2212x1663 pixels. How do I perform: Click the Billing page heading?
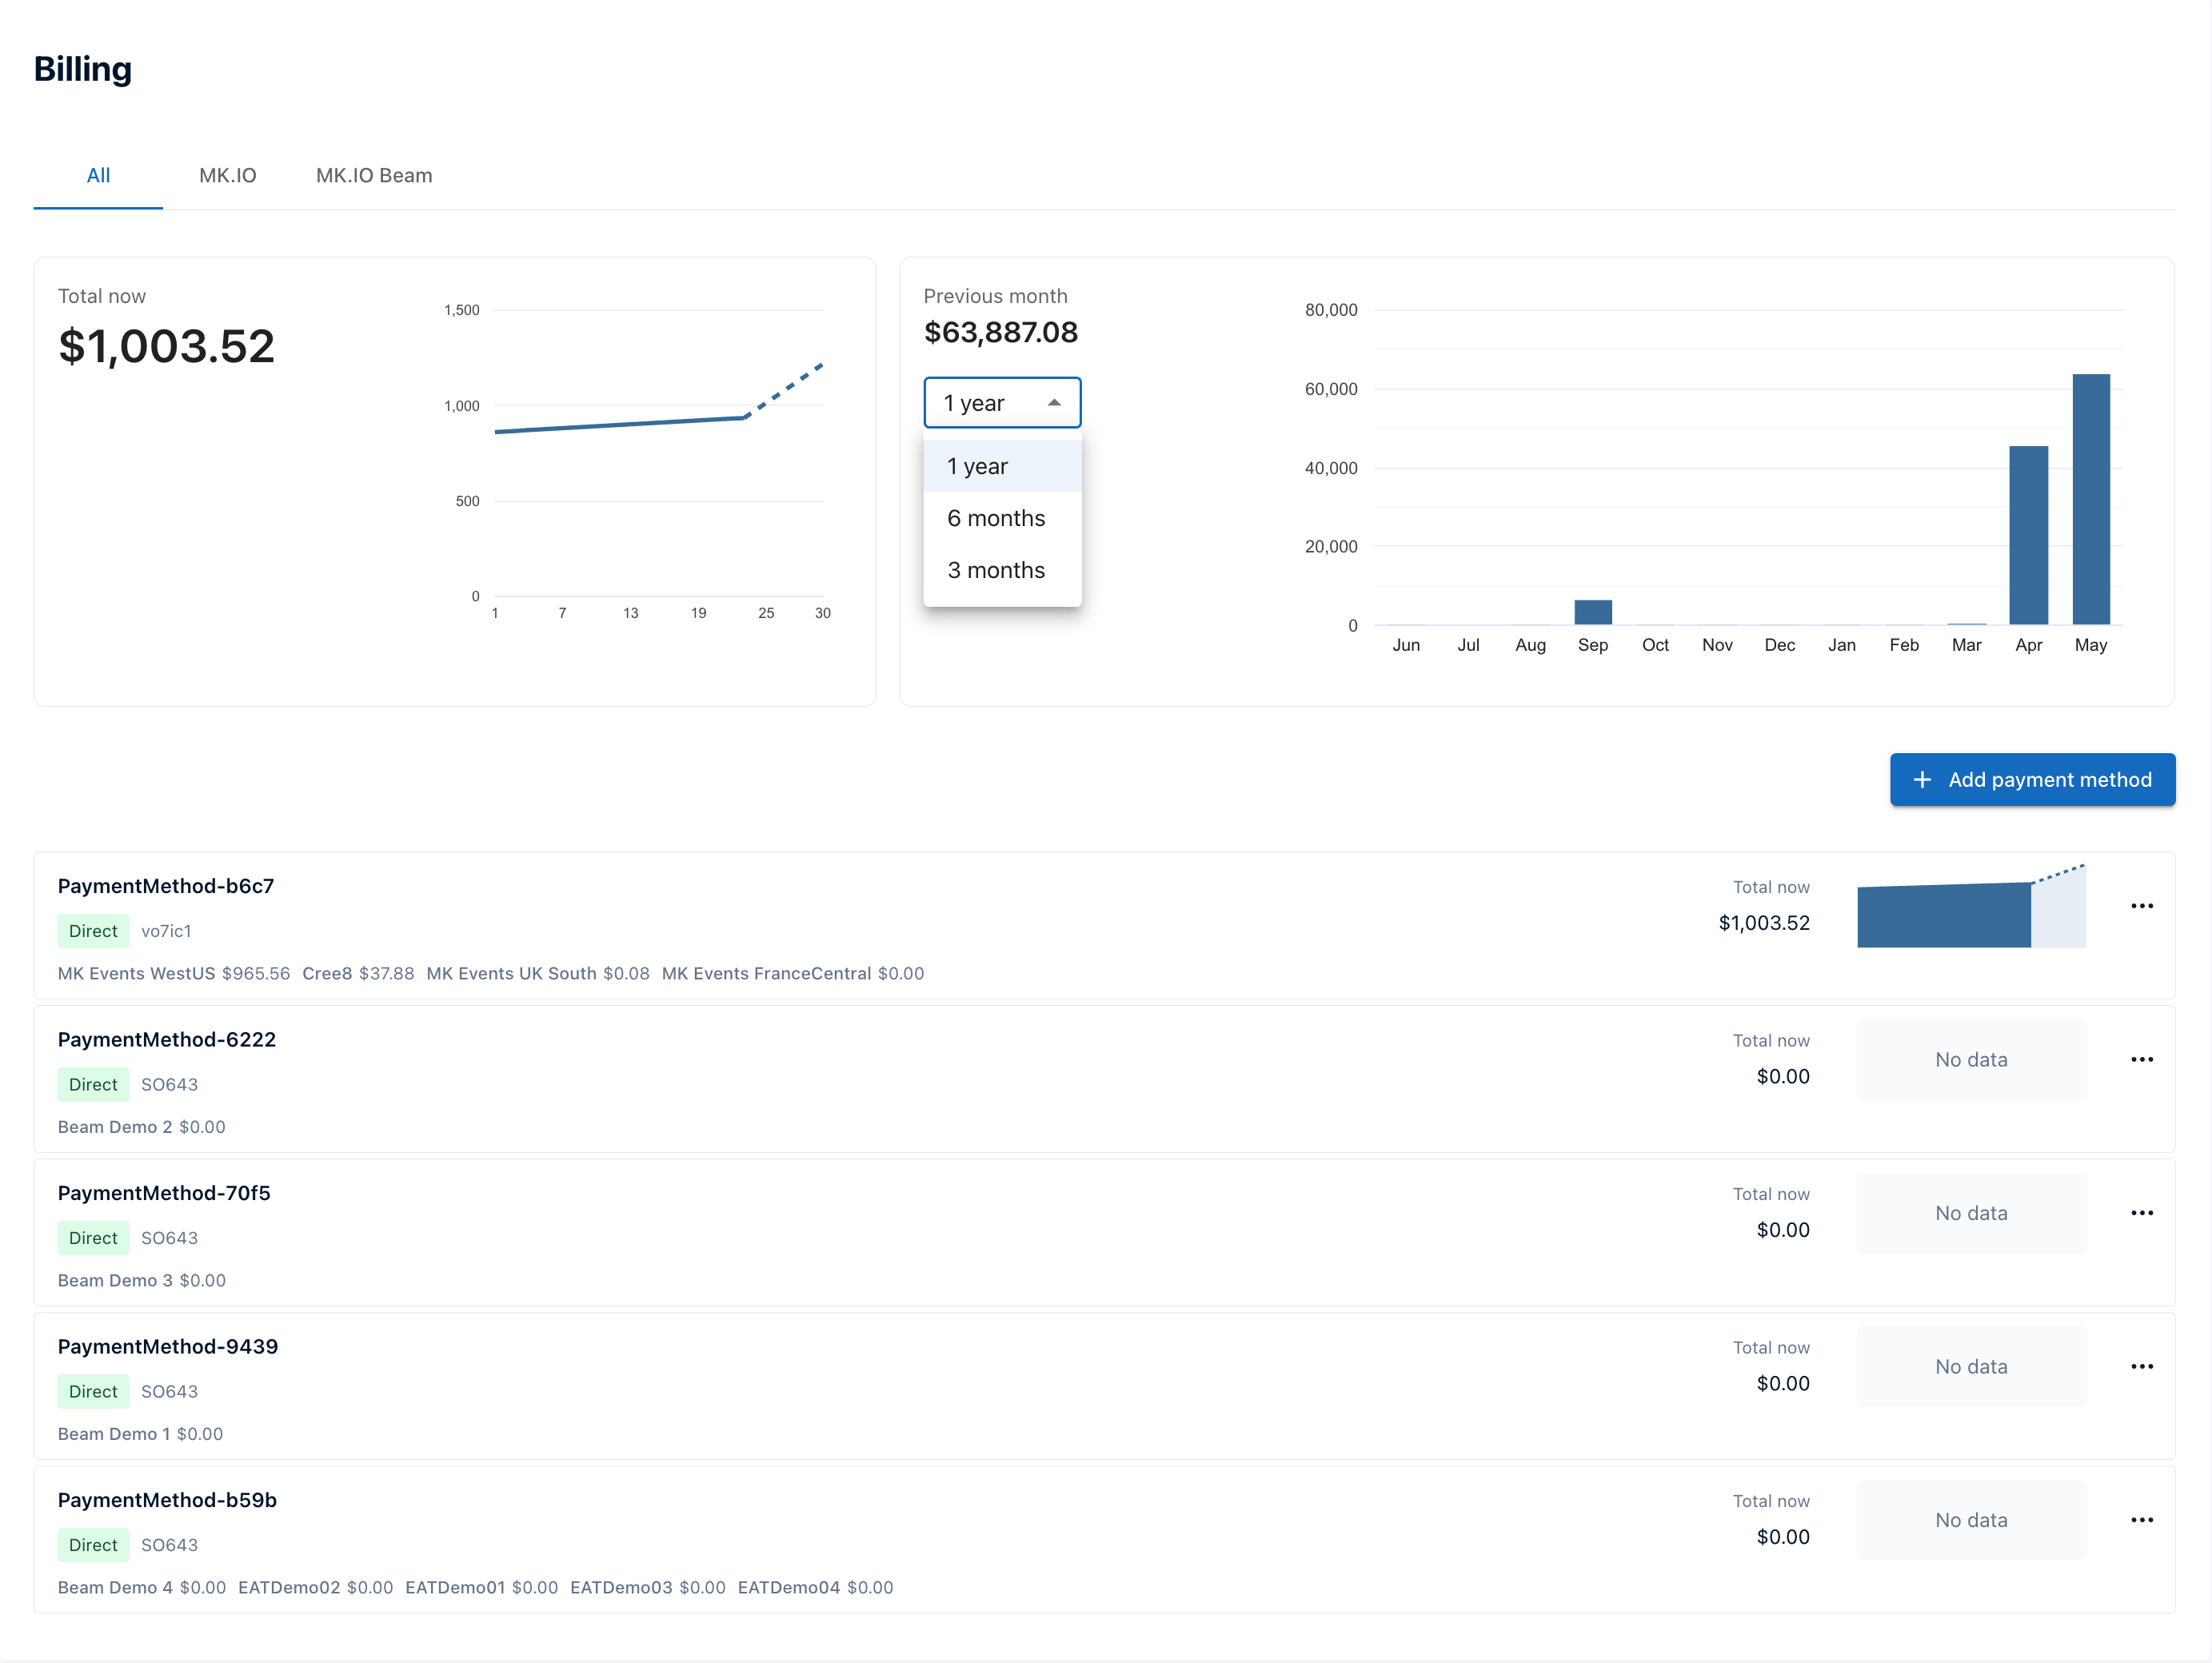click(x=83, y=69)
